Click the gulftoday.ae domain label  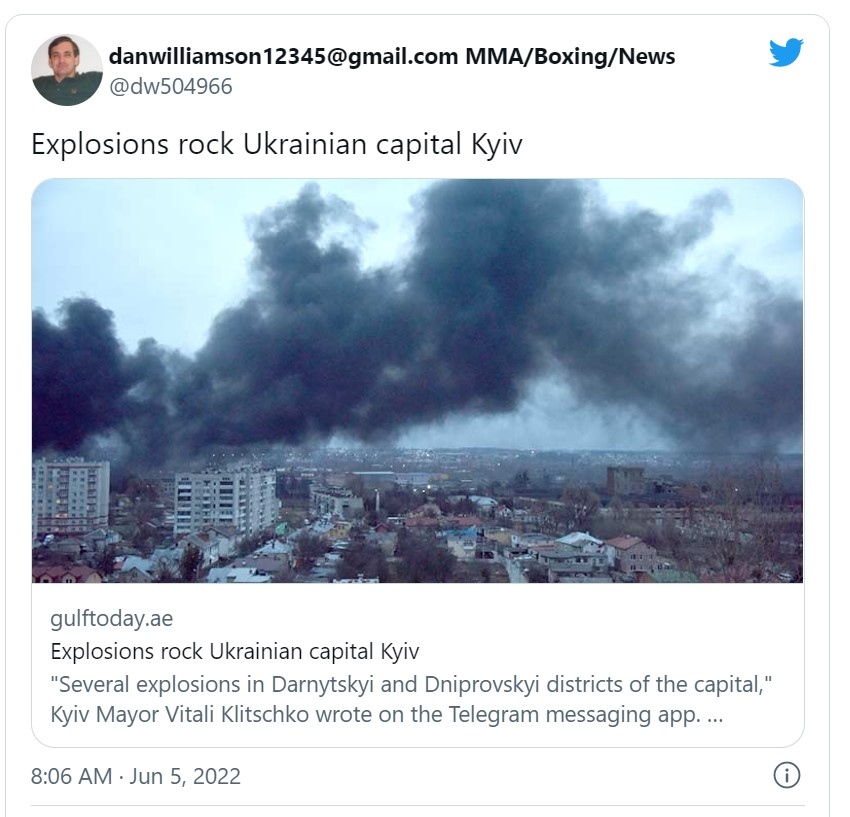(112, 619)
